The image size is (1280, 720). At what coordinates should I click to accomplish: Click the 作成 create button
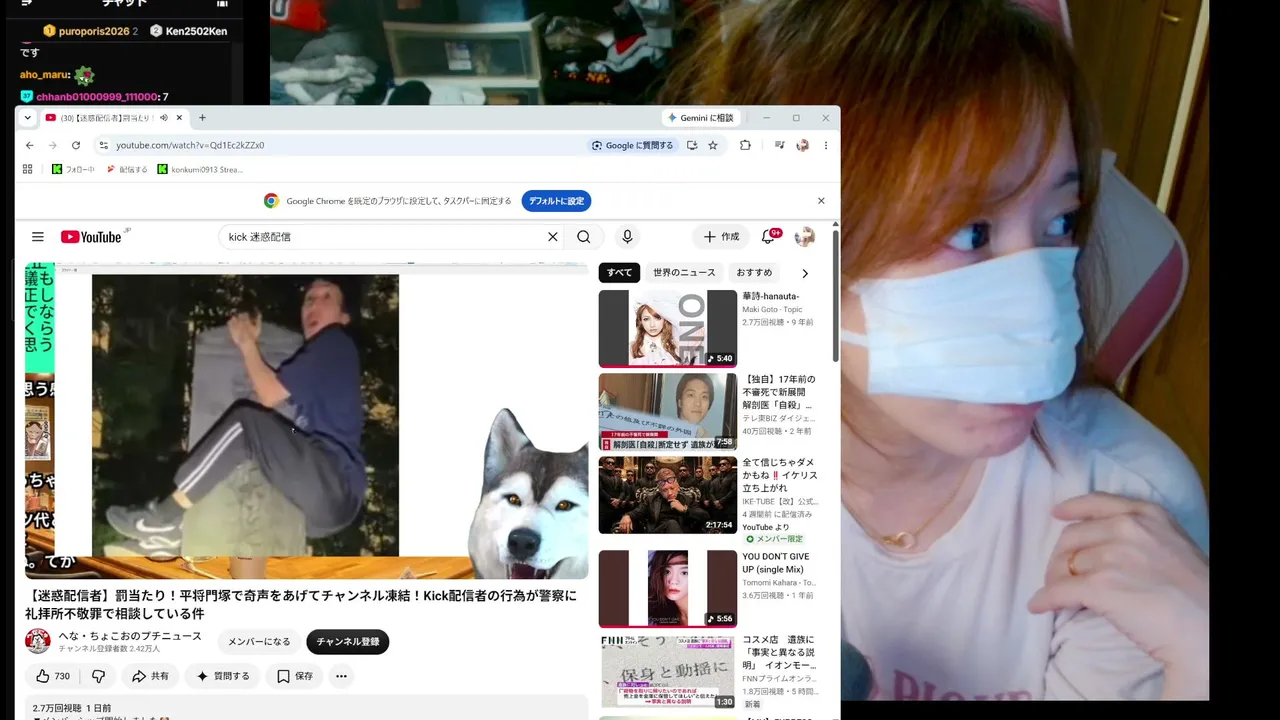(x=721, y=237)
